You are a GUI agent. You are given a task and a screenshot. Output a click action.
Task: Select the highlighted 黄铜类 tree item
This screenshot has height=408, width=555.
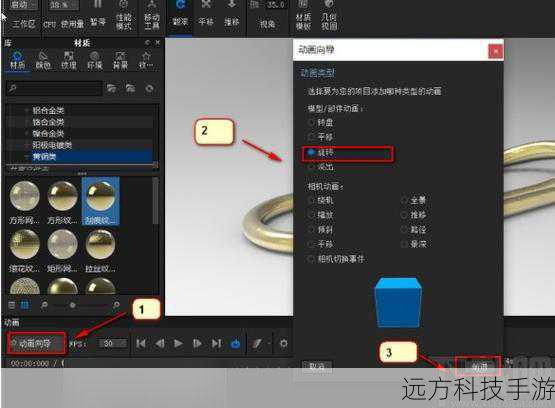pos(80,156)
